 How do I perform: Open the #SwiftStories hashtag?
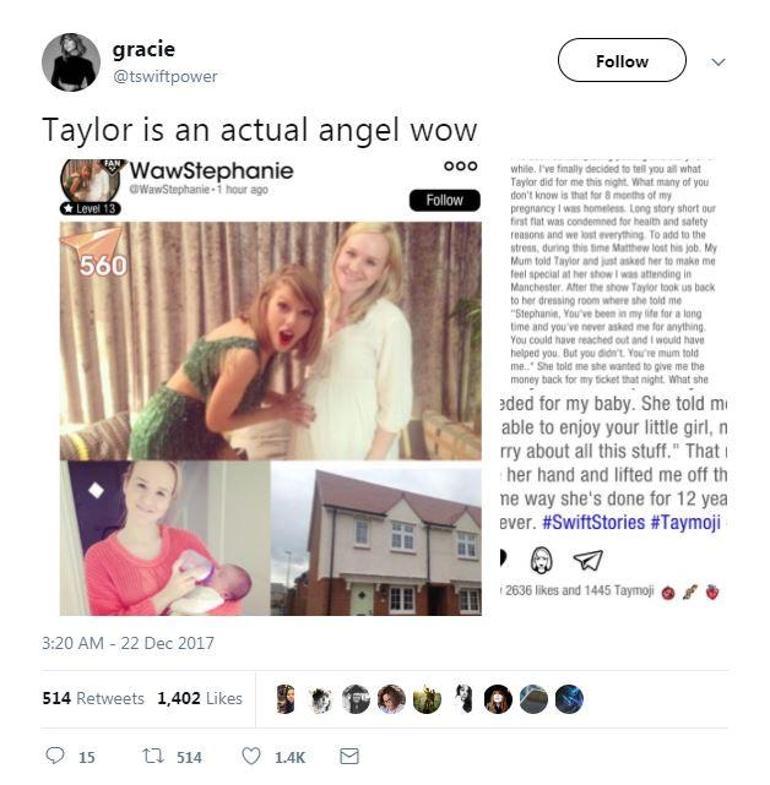593,522
